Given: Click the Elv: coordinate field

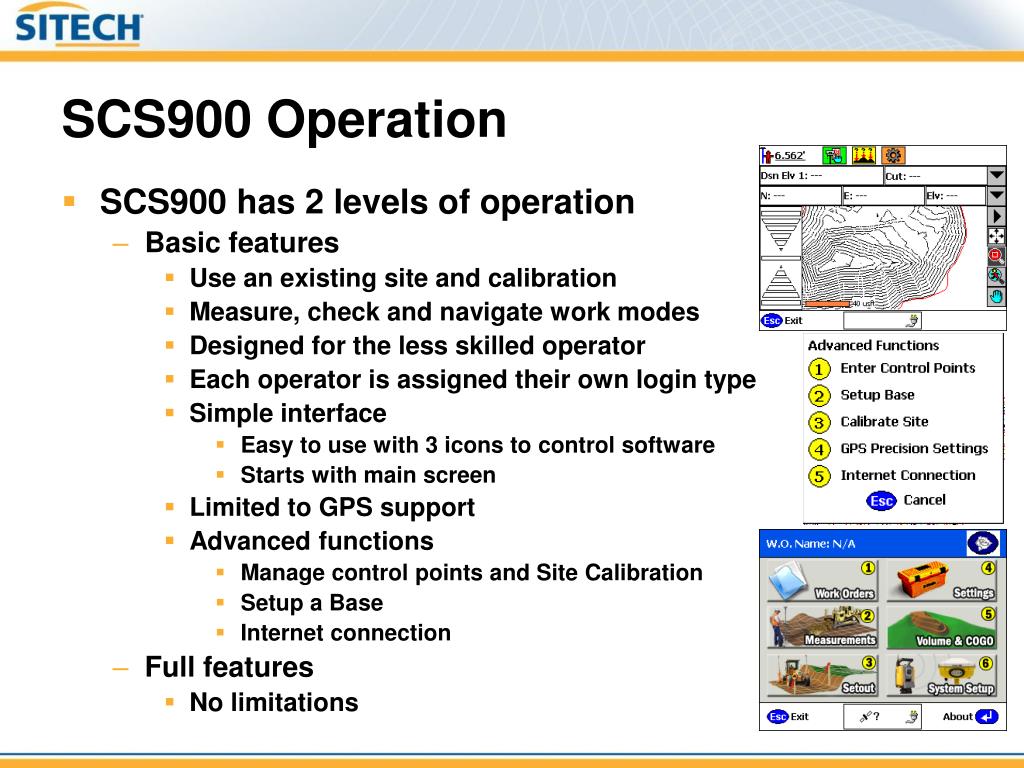Looking at the screenshot, I should click(955, 196).
